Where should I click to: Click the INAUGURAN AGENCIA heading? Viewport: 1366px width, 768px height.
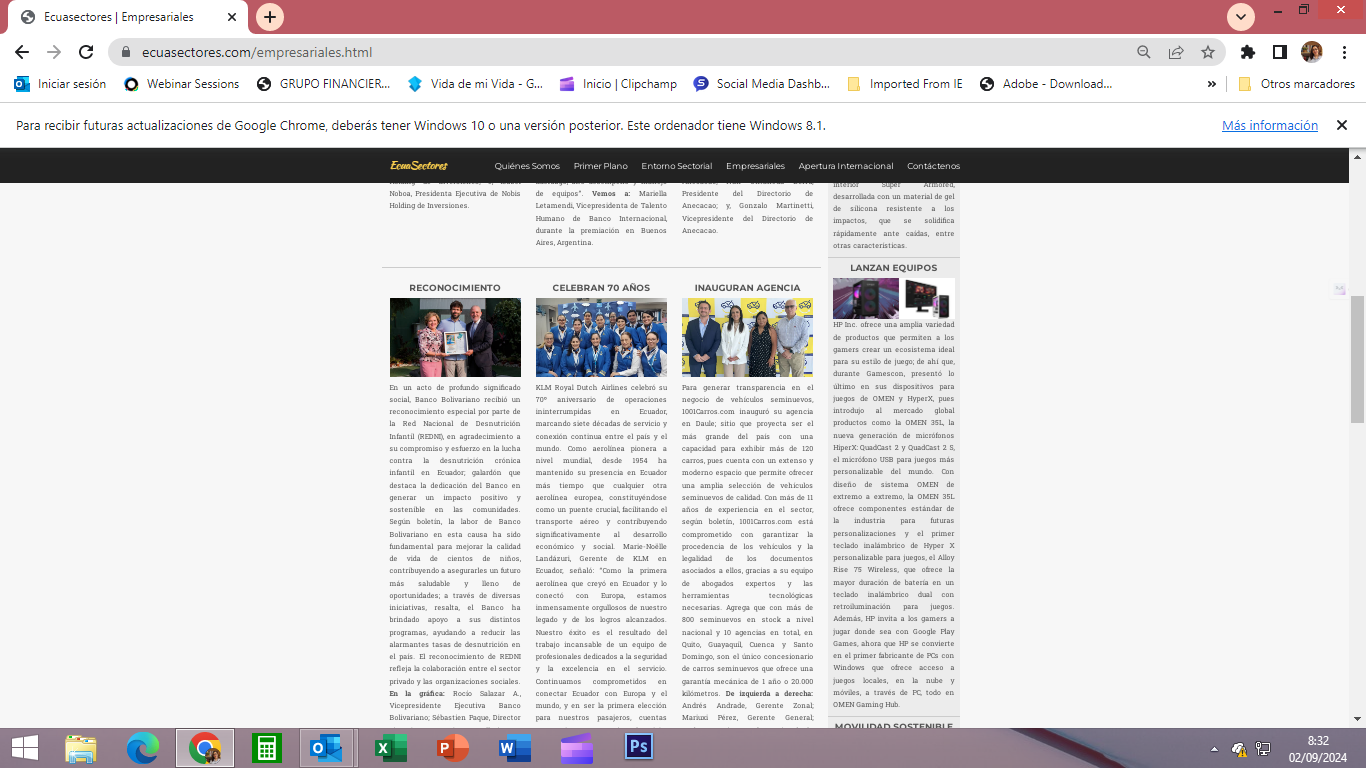point(747,288)
